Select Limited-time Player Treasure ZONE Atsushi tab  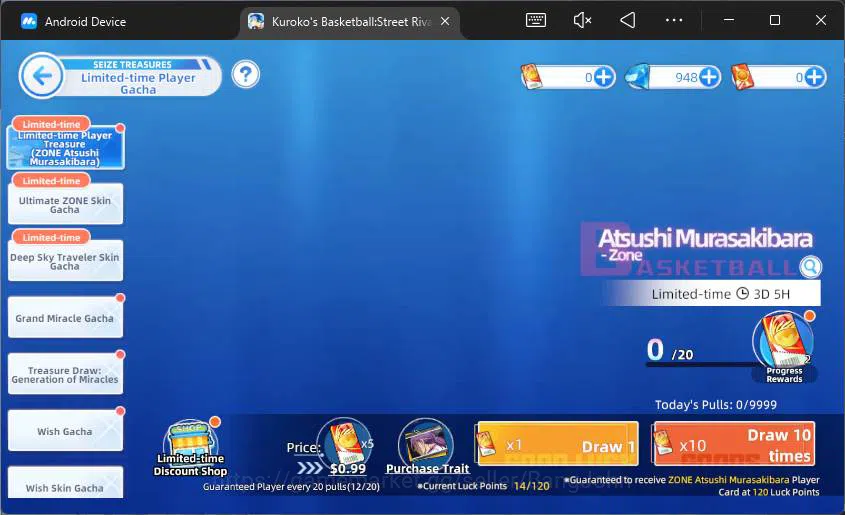point(65,148)
